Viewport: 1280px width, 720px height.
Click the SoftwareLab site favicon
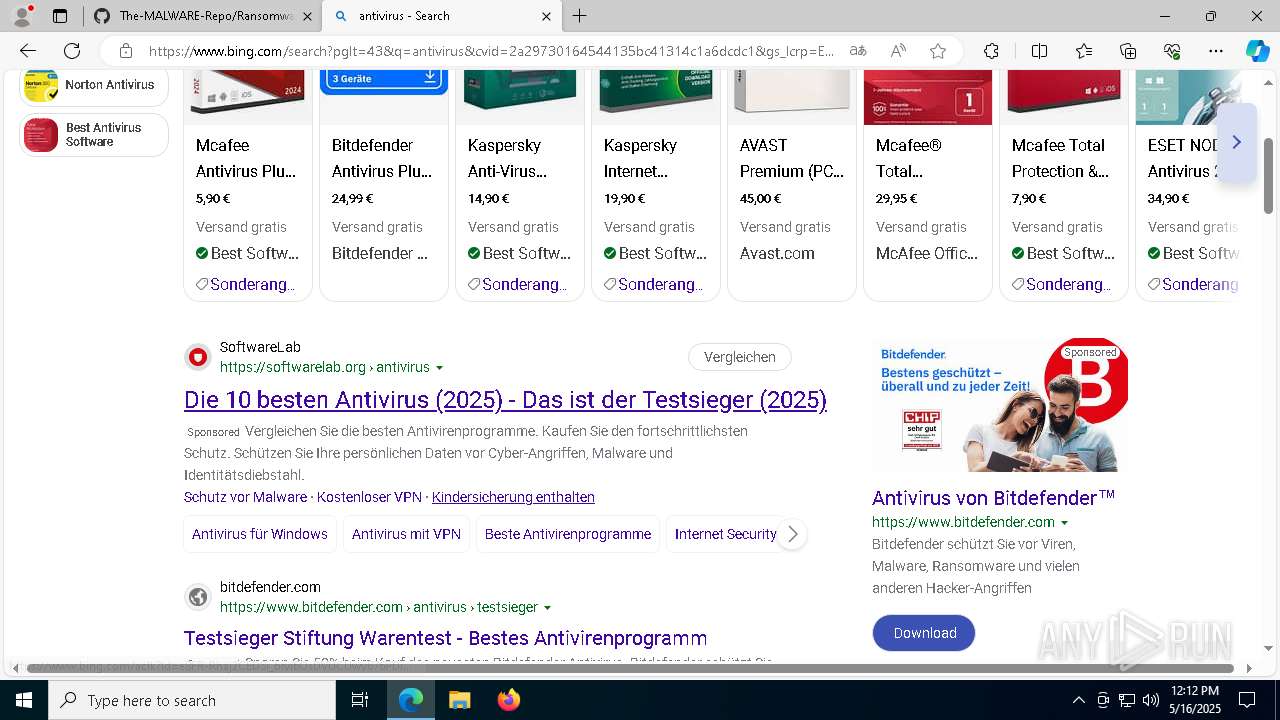(198, 357)
